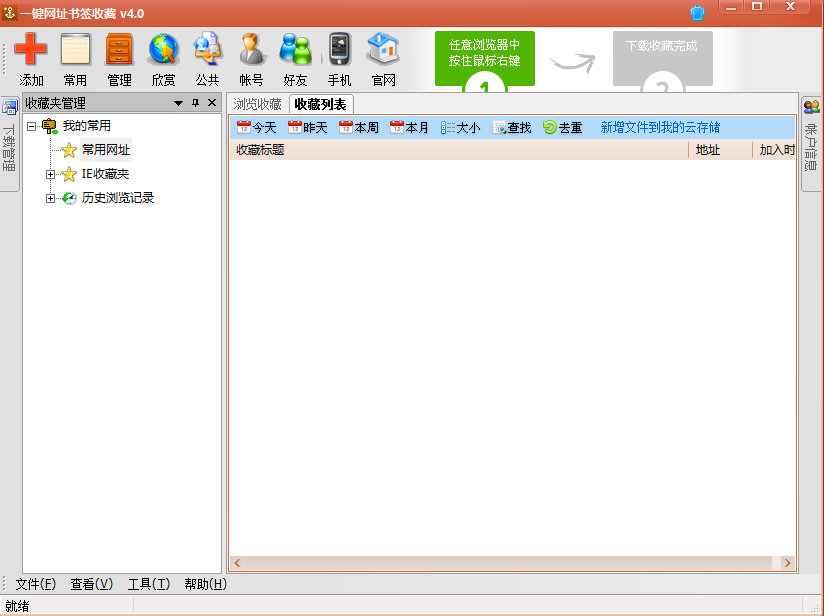
Task: Expand the 历史浏览记录 tree node
Action: pos(51,198)
